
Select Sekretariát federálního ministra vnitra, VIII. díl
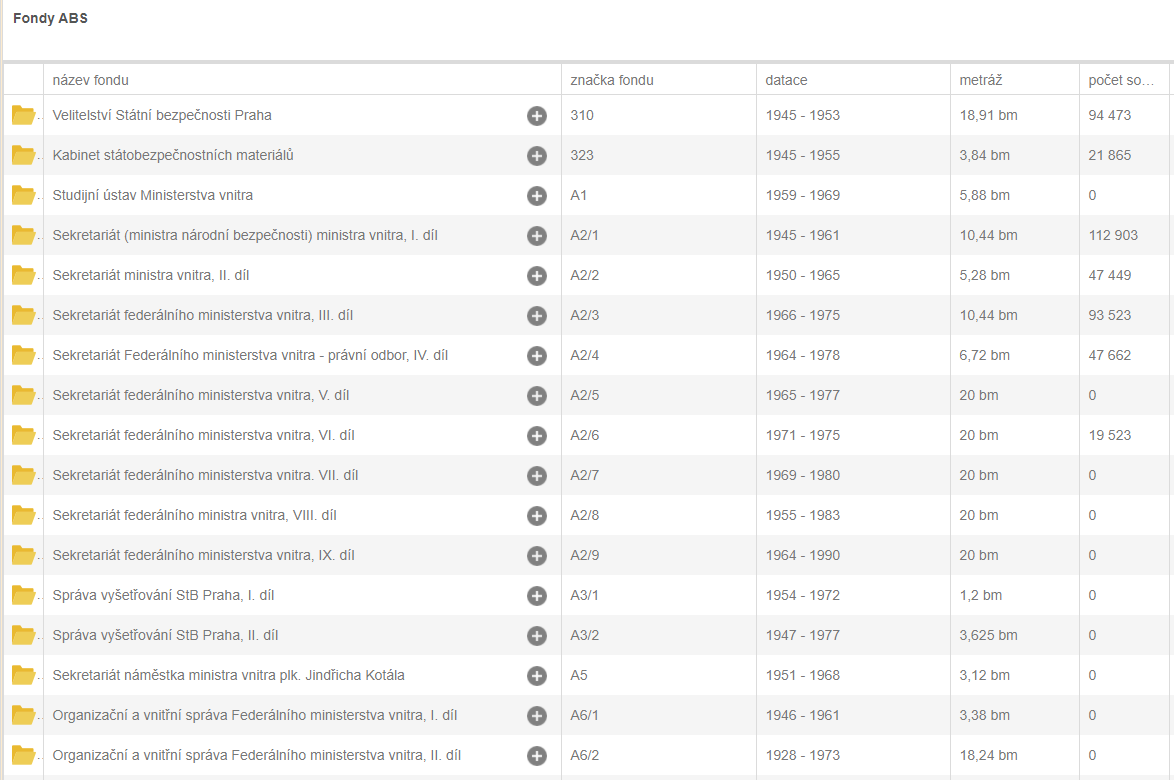click(x=194, y=515)
